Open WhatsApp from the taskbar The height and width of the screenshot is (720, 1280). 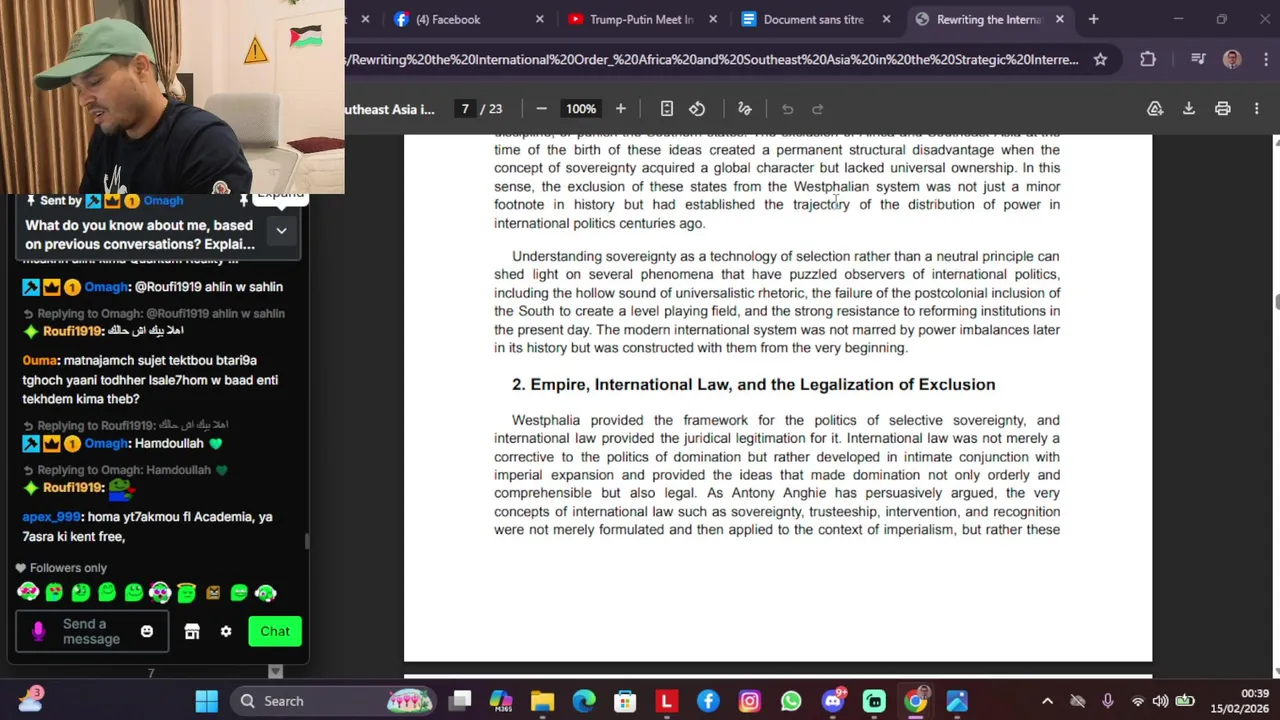point(791,701)
